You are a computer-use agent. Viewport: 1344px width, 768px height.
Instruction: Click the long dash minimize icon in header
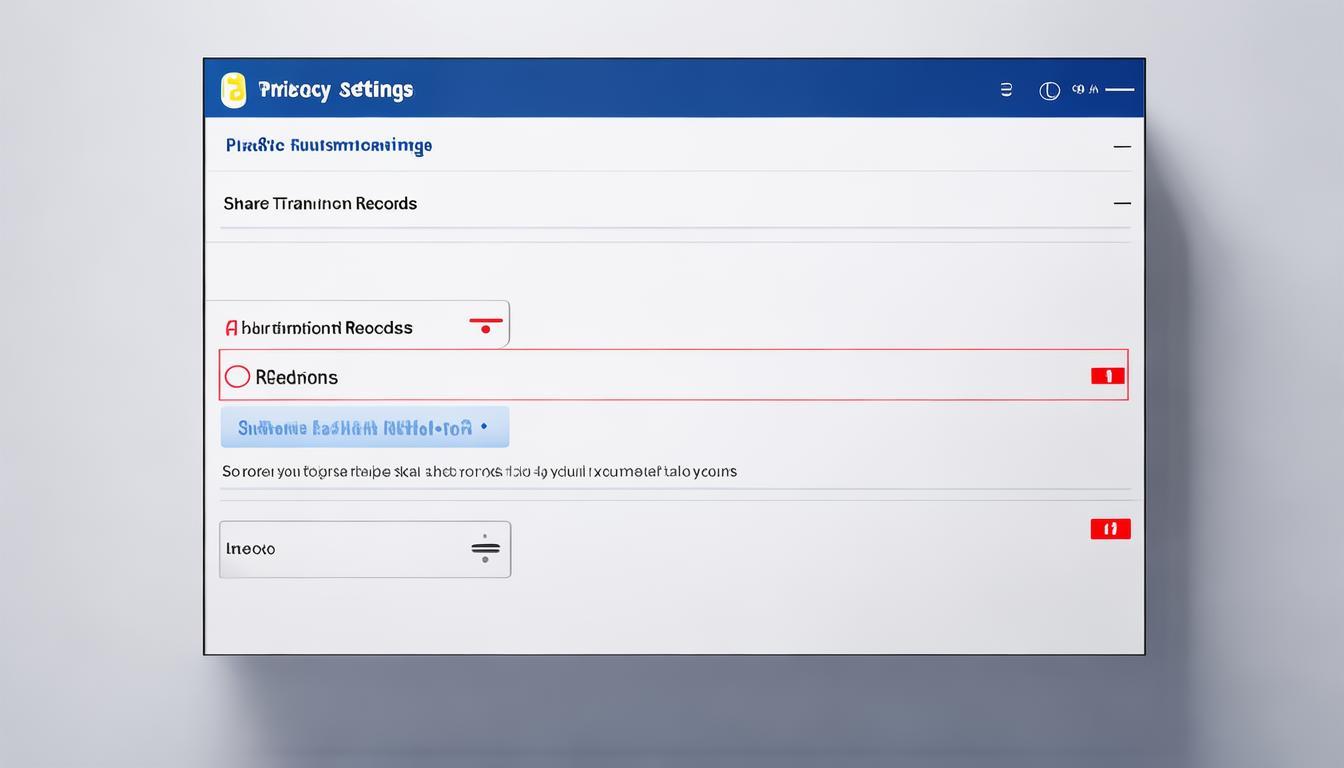1119,90
